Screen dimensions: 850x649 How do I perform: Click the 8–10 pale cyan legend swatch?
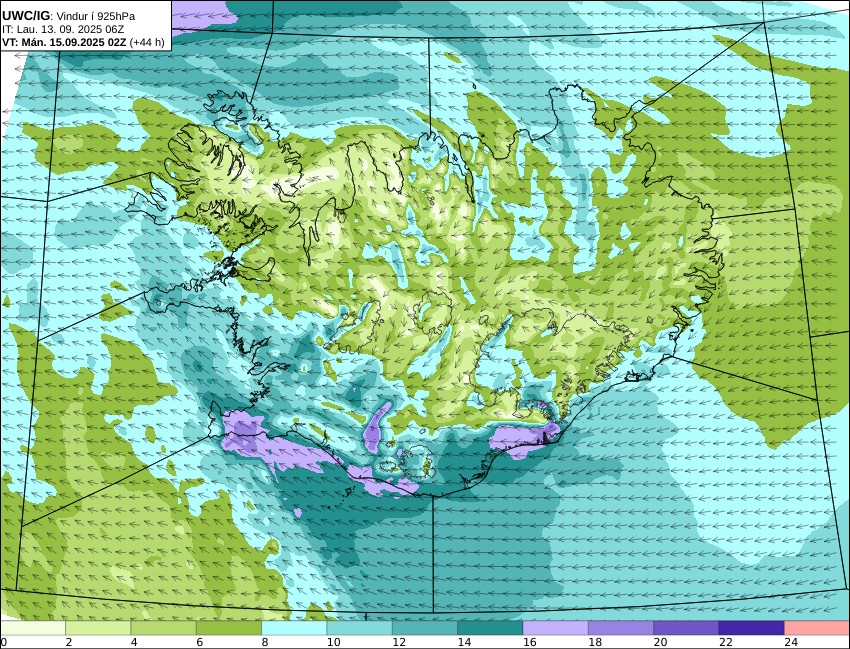(x=294, y=628)
